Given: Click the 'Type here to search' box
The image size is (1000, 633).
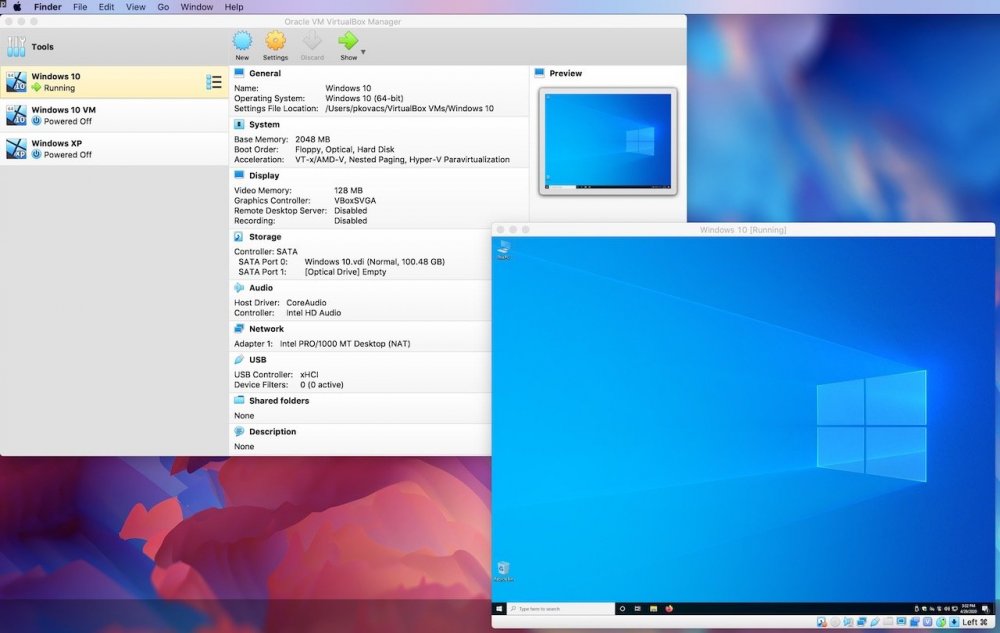Looking at the screenshot, I should click(561, 609).
